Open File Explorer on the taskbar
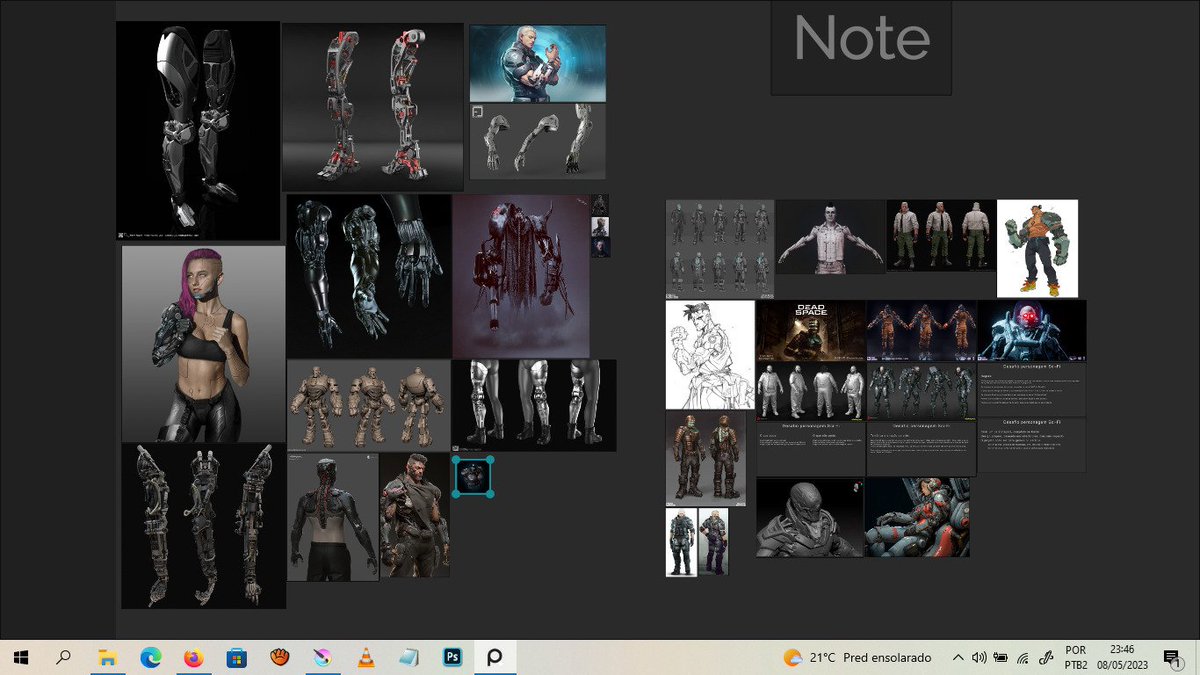The width and height of the screenshot is (1200, 675). tap(106, 658)
